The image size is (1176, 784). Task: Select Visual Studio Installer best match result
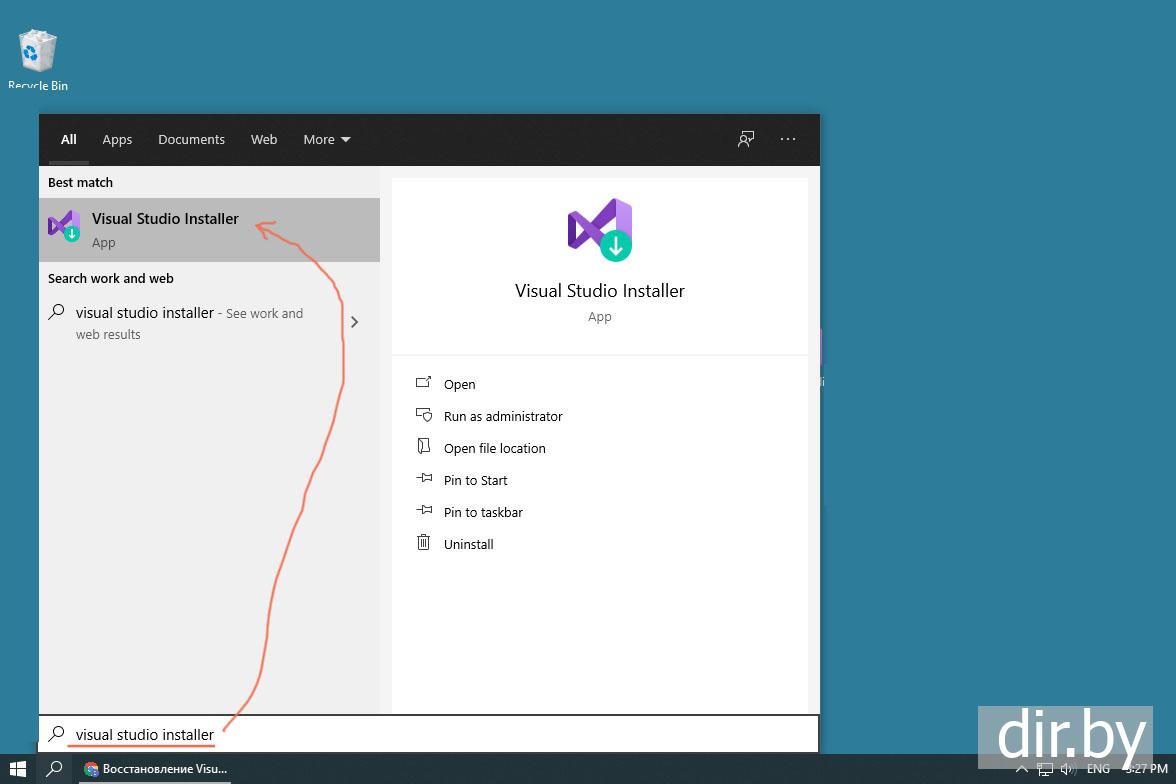pyautogui.click(x=209, y=230)
